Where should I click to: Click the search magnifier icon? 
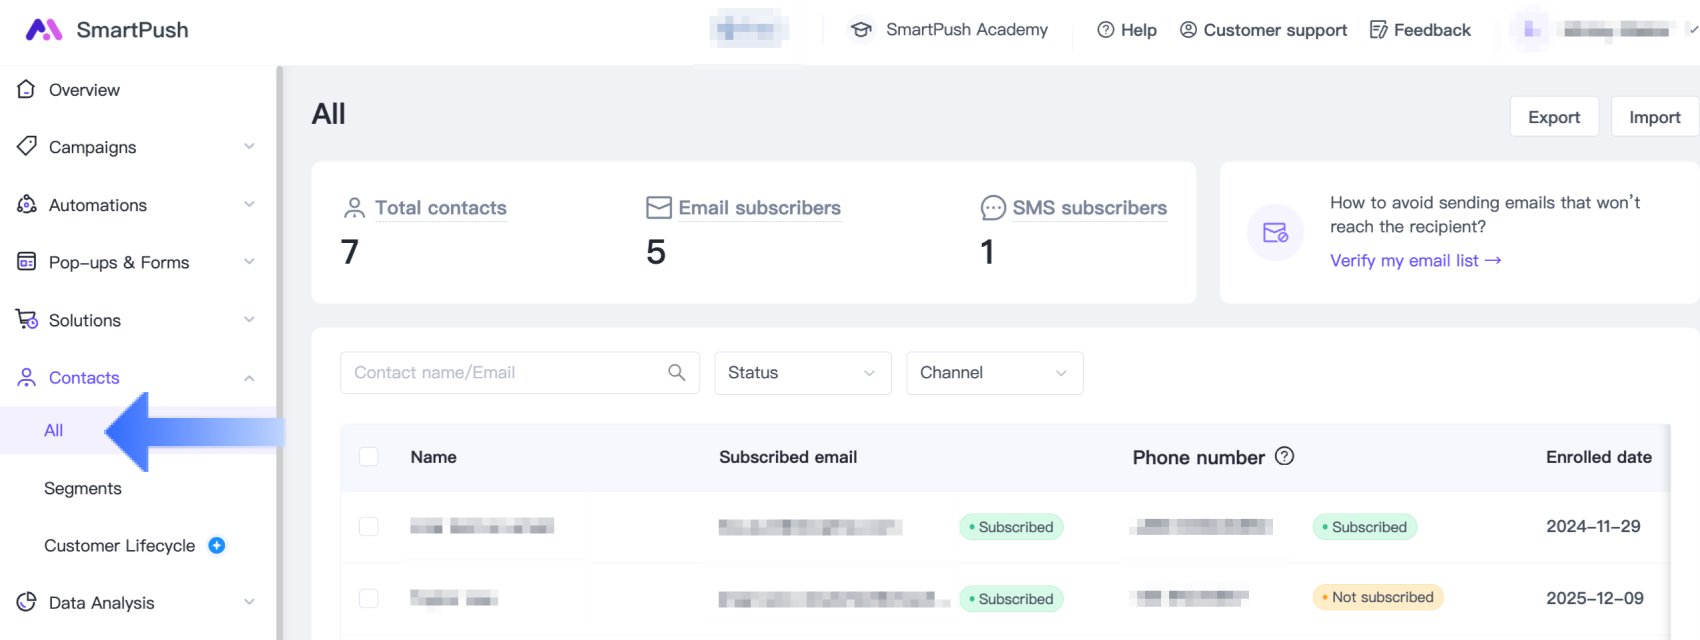pyautogui.click(x=677, y=373)
